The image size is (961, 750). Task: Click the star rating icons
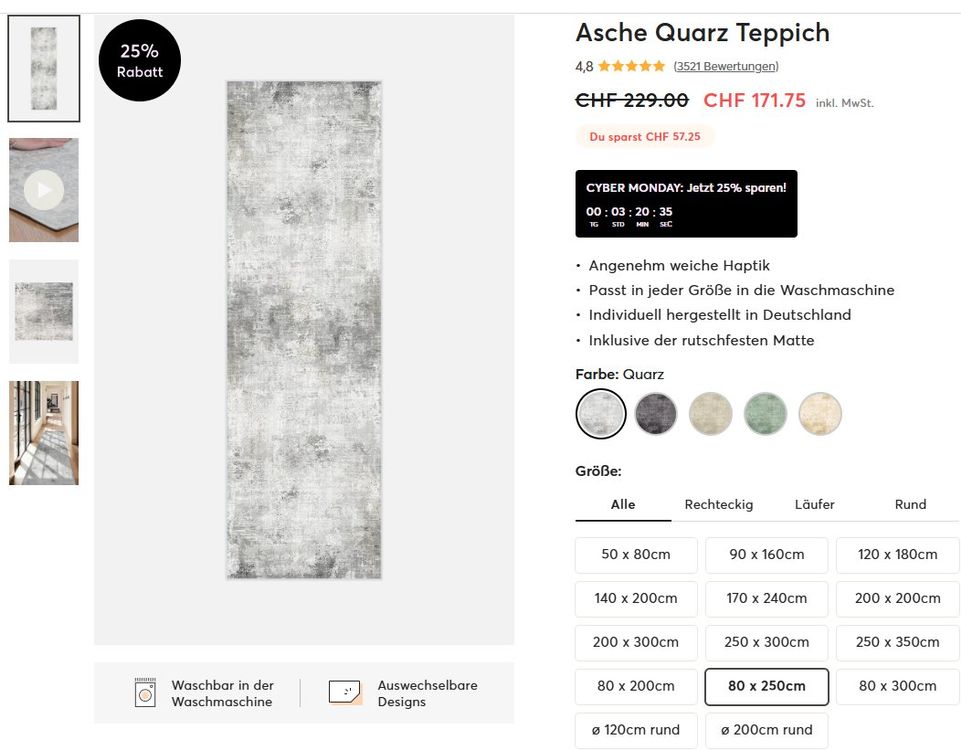pos(632,67)
